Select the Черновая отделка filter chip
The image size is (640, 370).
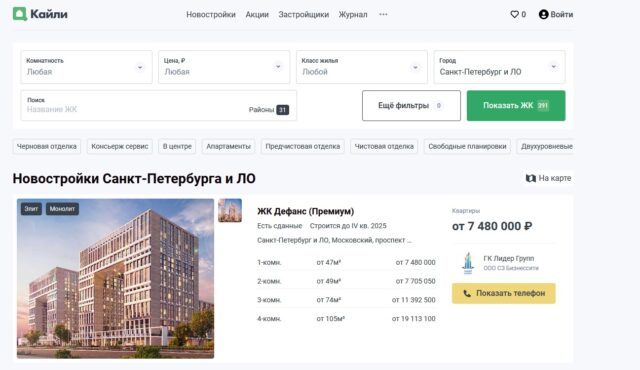tap(47, 146)
